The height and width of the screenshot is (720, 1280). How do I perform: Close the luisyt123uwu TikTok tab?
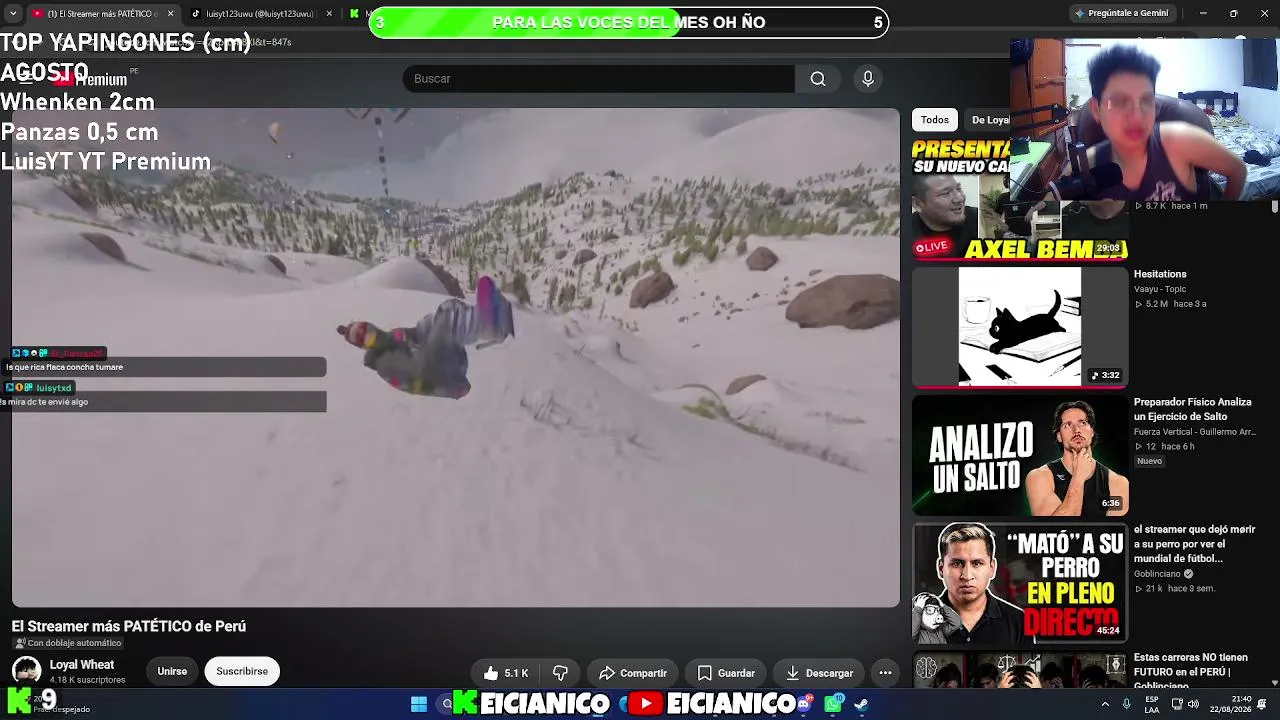(329, 14)
